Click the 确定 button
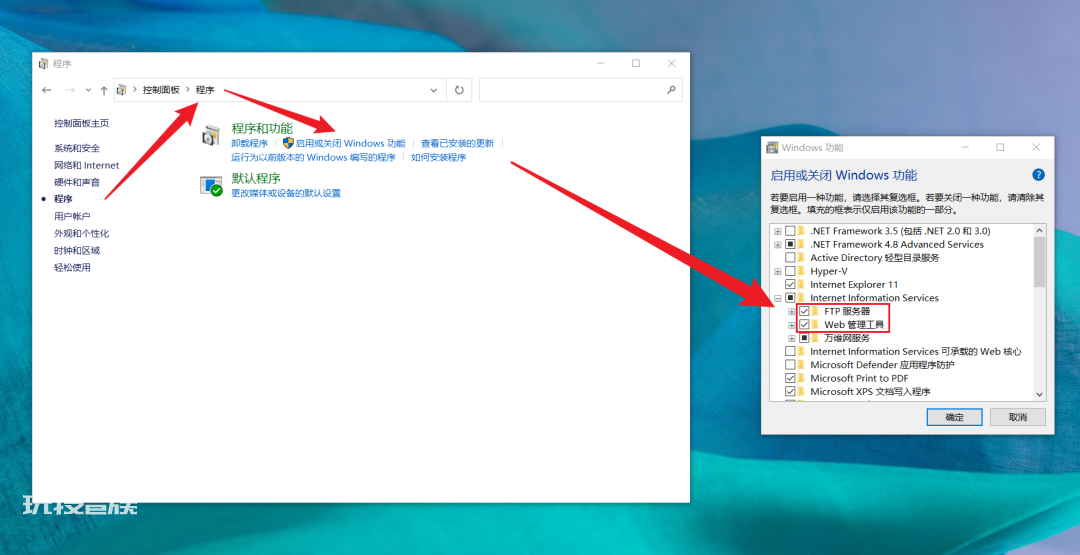 954,417
